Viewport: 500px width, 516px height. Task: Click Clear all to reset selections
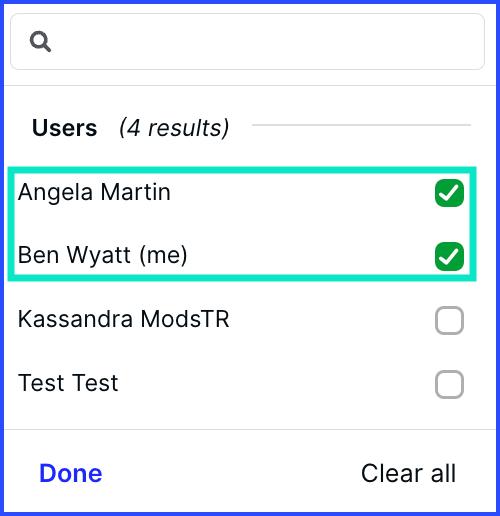(x=408, y=473)
